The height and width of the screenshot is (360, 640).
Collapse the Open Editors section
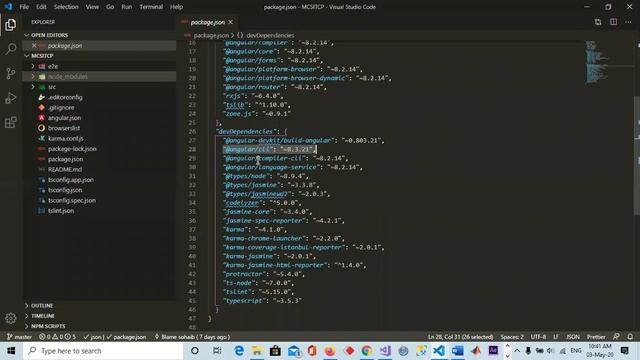point(27,35)
